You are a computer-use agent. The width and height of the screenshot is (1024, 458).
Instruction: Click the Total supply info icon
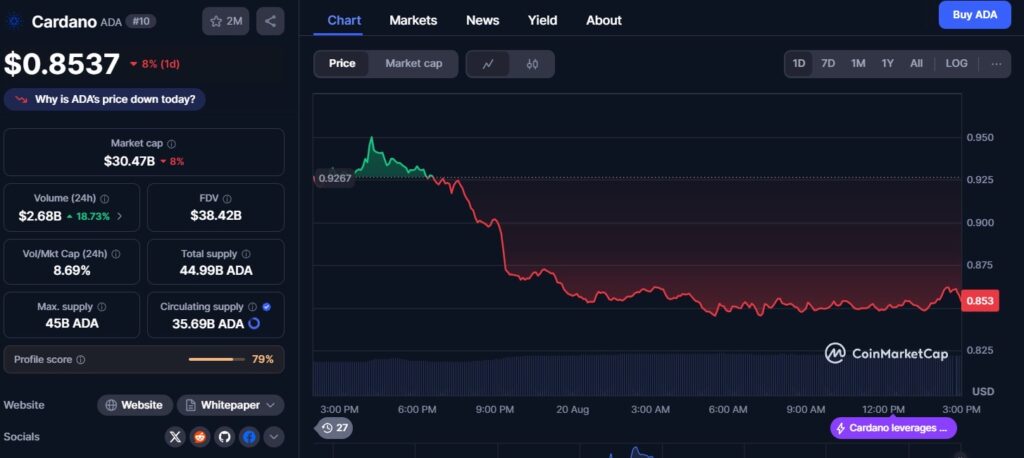tap(246, 254)
